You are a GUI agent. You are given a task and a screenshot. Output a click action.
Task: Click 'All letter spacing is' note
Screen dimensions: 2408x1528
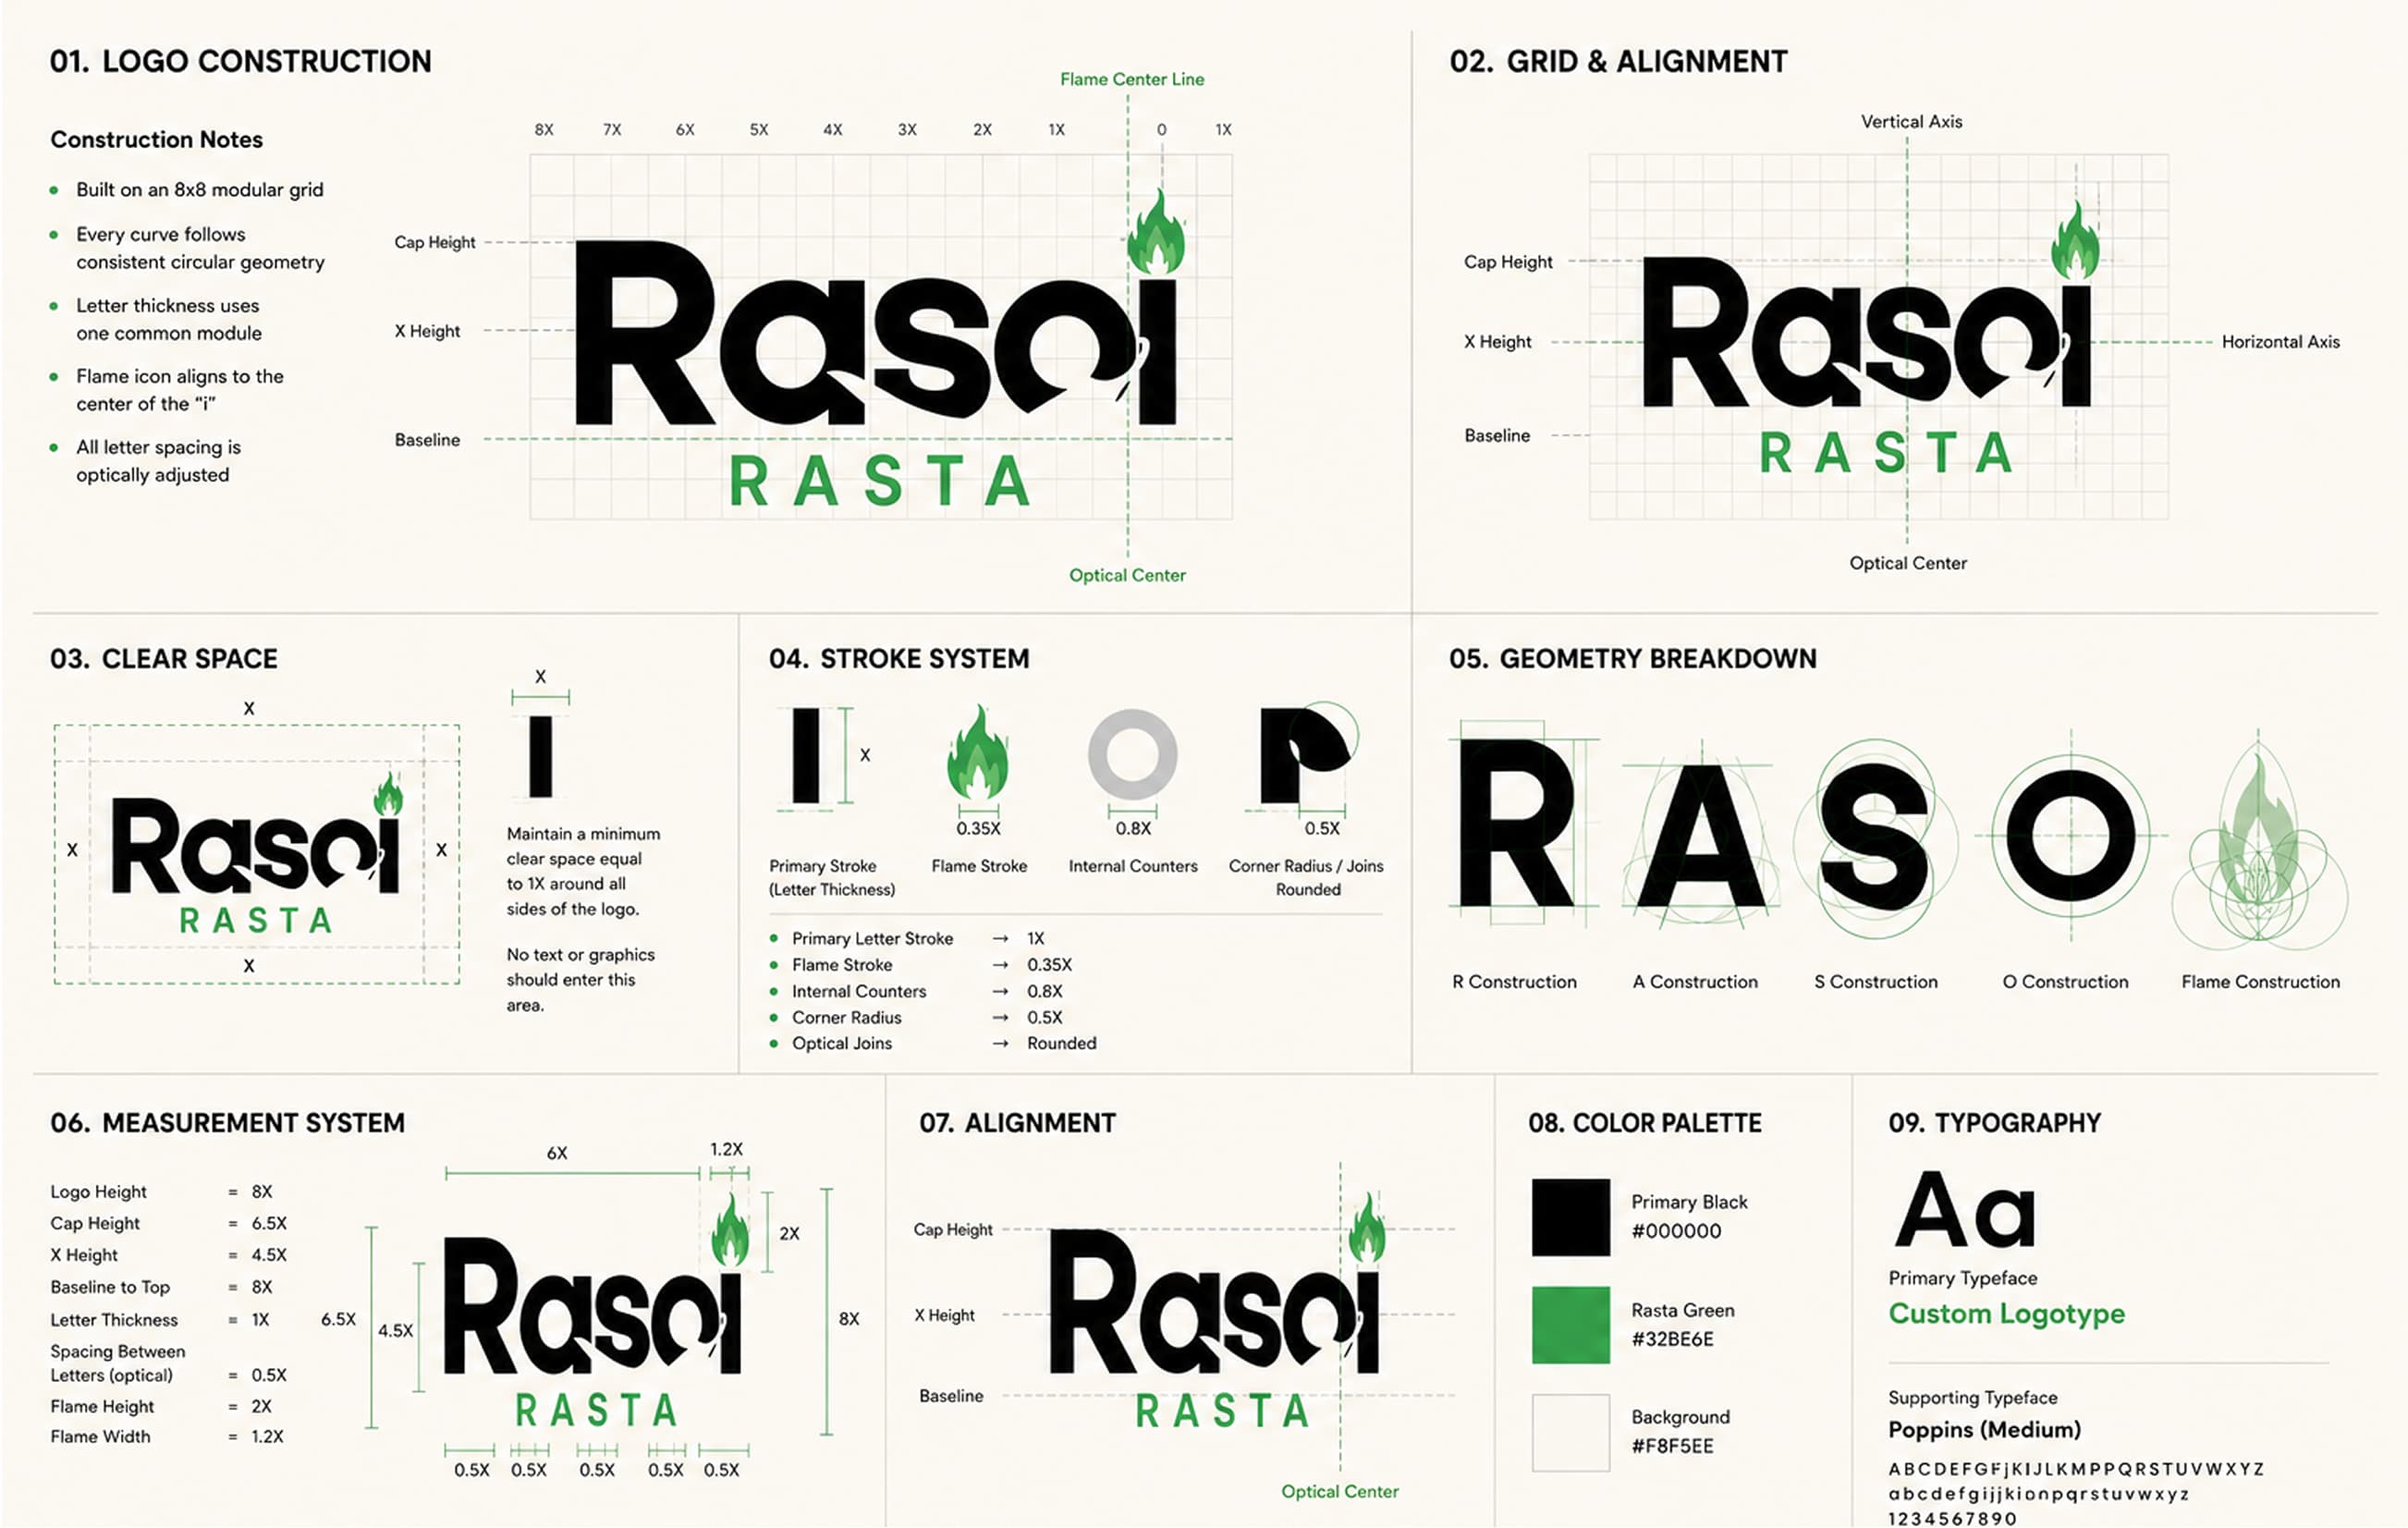click(x=158, y=447)
